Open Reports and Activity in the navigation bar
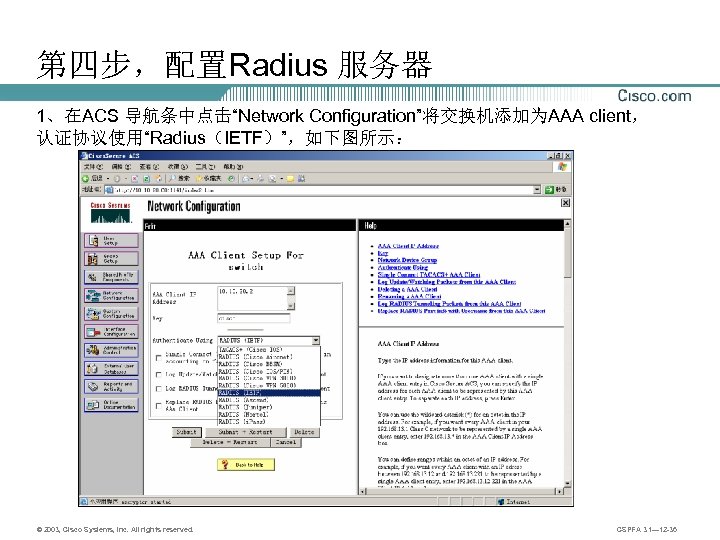 [x=111, y=387]
